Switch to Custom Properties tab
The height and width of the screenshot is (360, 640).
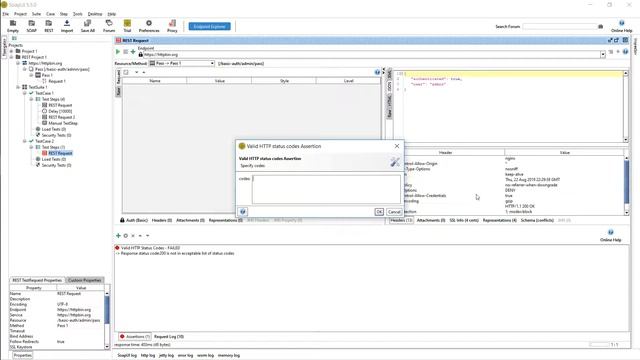(x=84, y=280)
